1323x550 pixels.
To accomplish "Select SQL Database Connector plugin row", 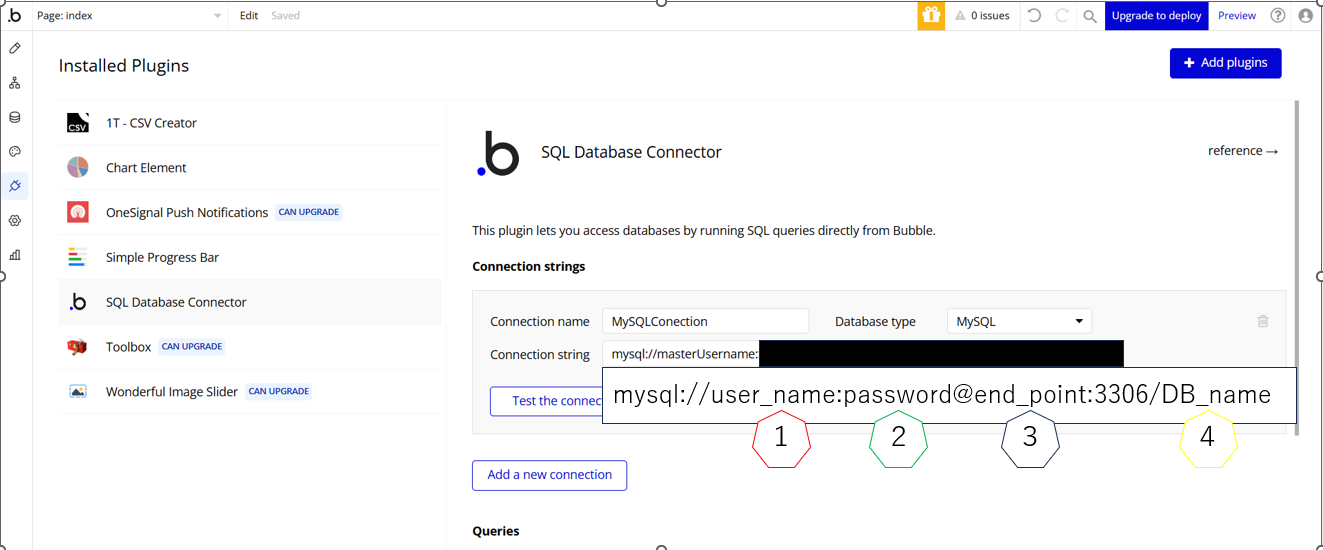I will pyautogui.click(x=250, y=302).
